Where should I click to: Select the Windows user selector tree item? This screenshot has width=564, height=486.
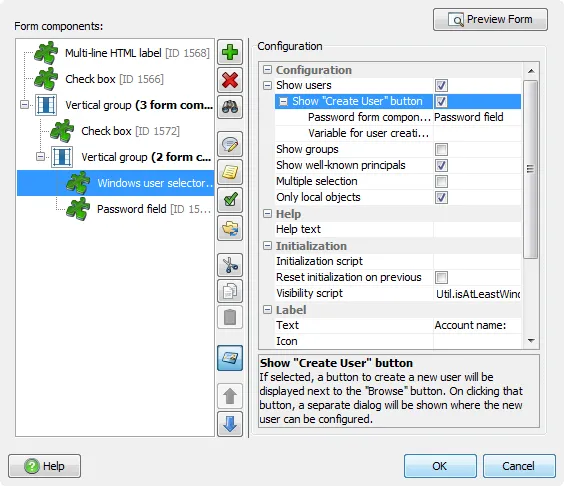click(x=155, y=183)
